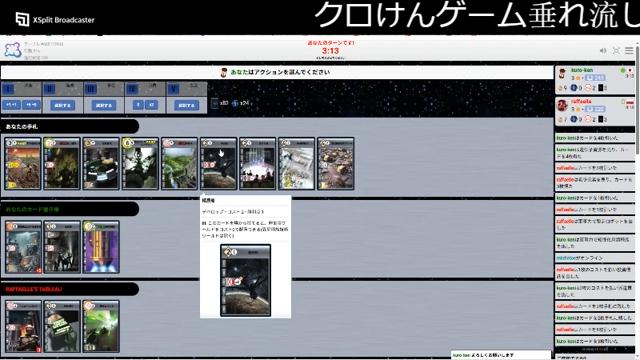Screen dimensions: 640x360
Task: Click the blue button under phase III Settle
Action: pos(104,105)
